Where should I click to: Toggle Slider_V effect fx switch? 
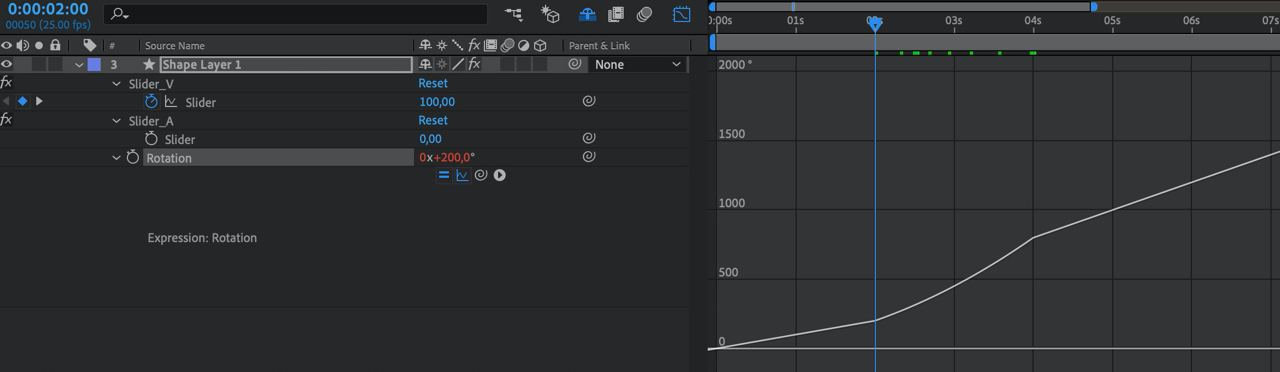click(x=6, y=83)
